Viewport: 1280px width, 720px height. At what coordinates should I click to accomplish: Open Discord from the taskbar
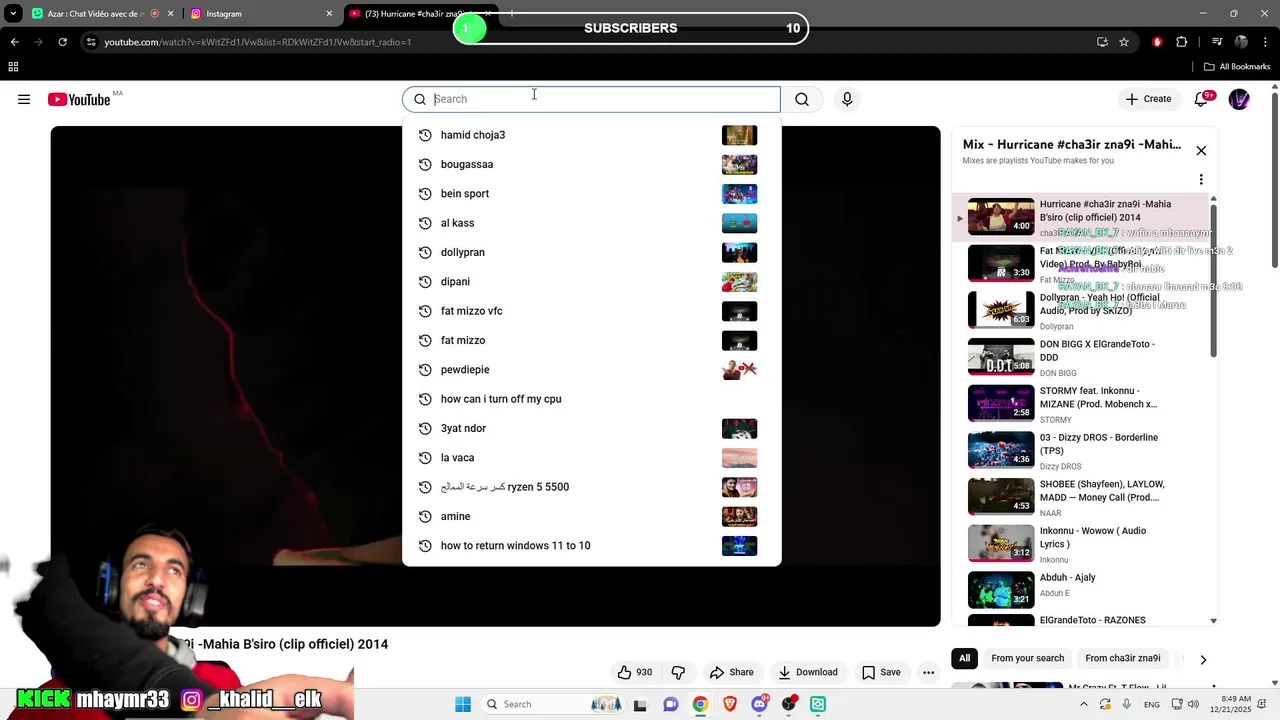click(x=760, y=704)
